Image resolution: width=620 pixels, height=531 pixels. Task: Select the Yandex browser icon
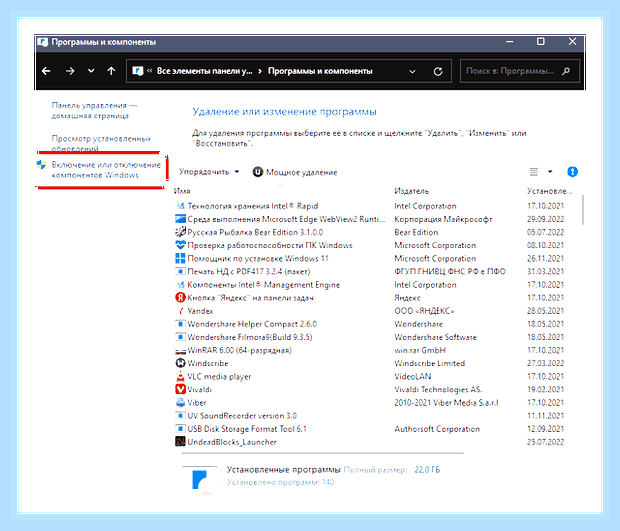pos(180,311)
